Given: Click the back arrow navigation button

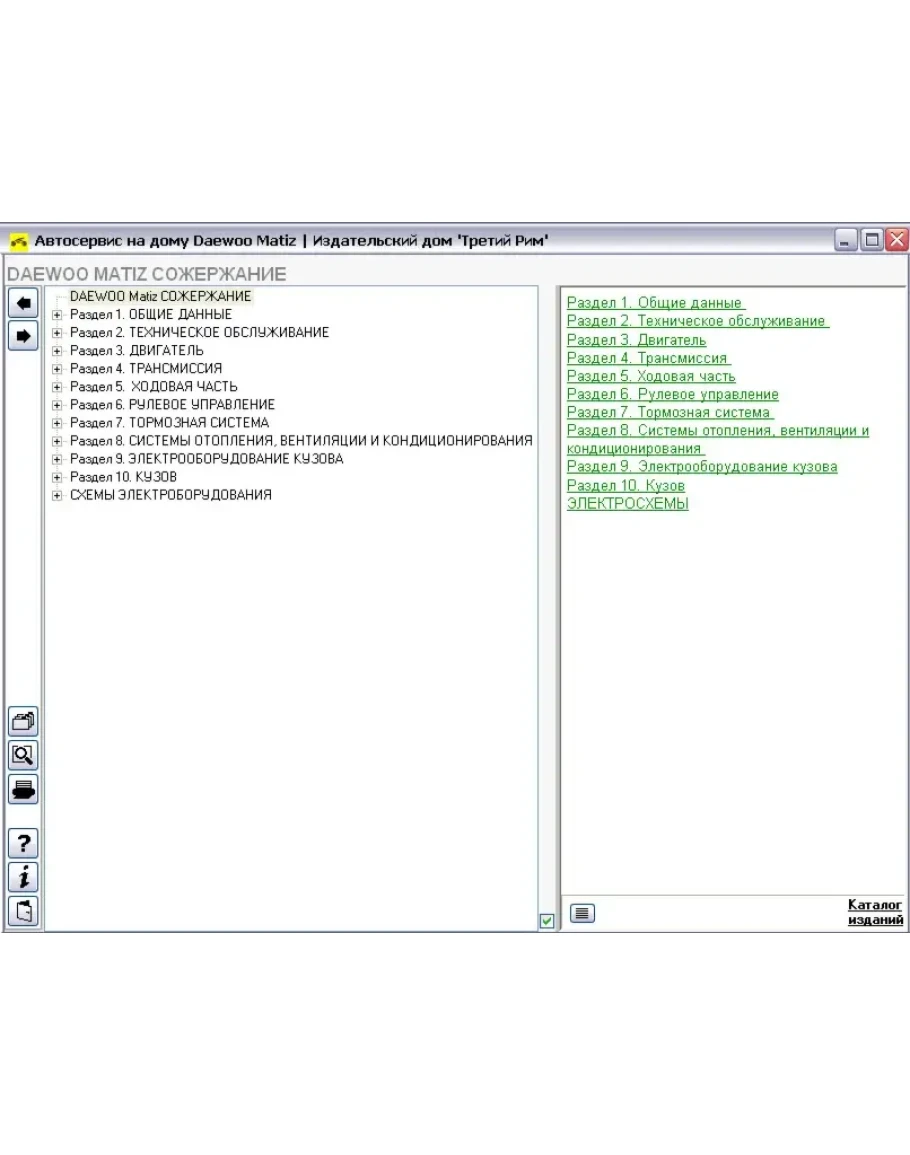Looking at the screenshot, I should pyautogui.click(x=23, y=302).
